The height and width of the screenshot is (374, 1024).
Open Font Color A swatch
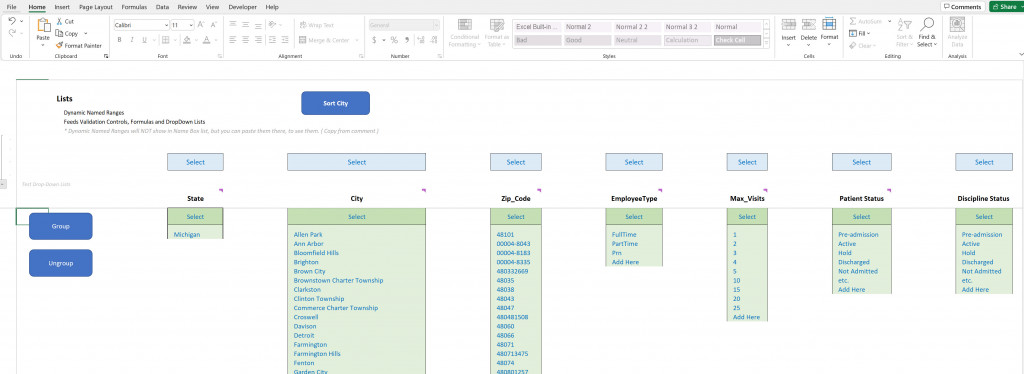pyautogui.click(x=206, y=40)
